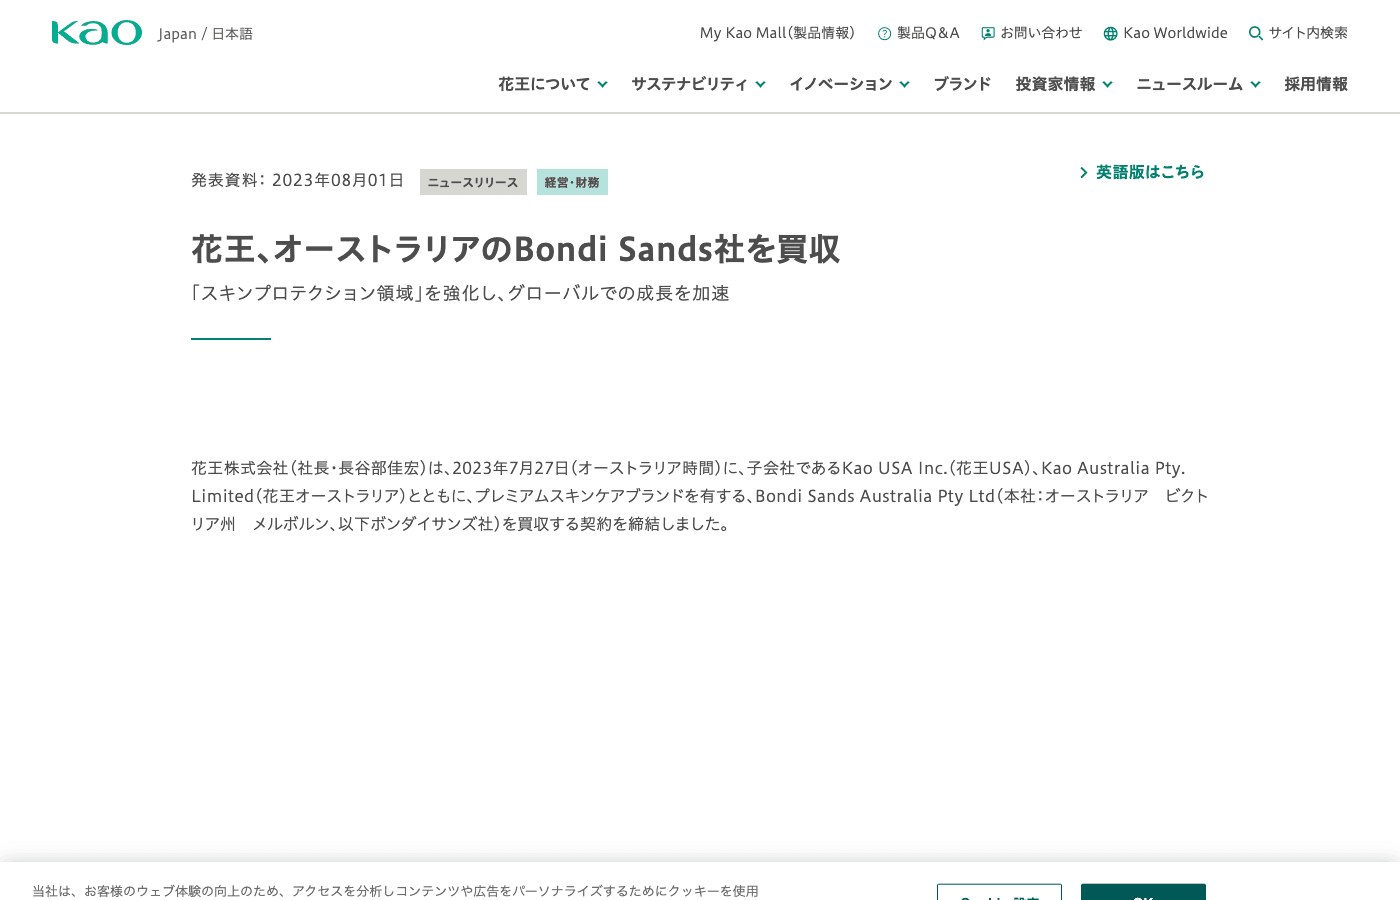Expand the 投資家情報 dropdown chevron
The image size is (1400, 900).
click(x=1107, y=85)
